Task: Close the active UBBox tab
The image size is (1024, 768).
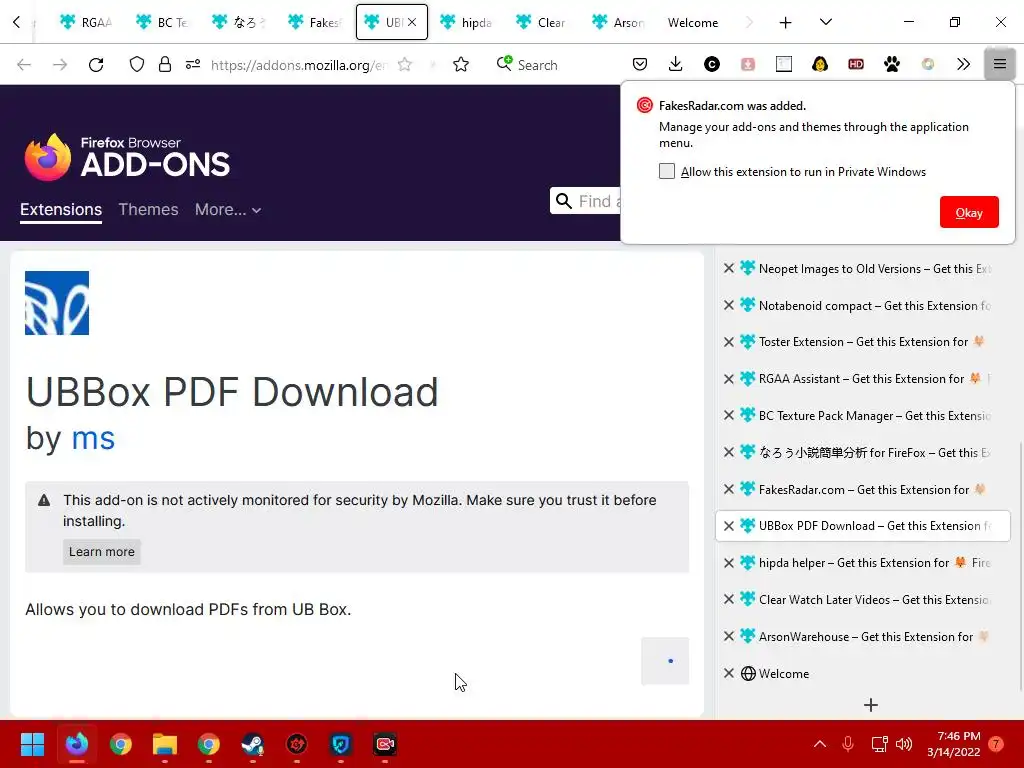Action: 412,22
